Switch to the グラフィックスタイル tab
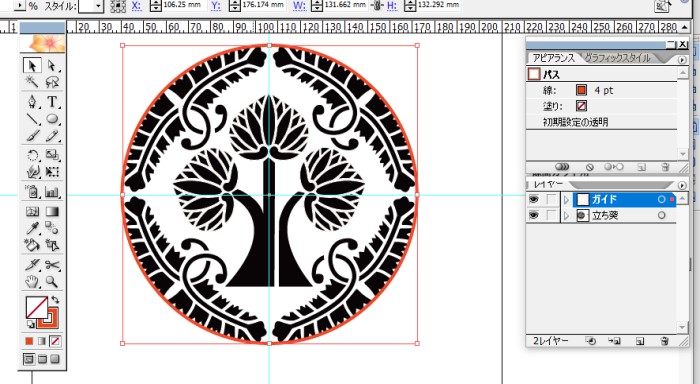Viewport: 700px width, 384px height. coord(617,58)
